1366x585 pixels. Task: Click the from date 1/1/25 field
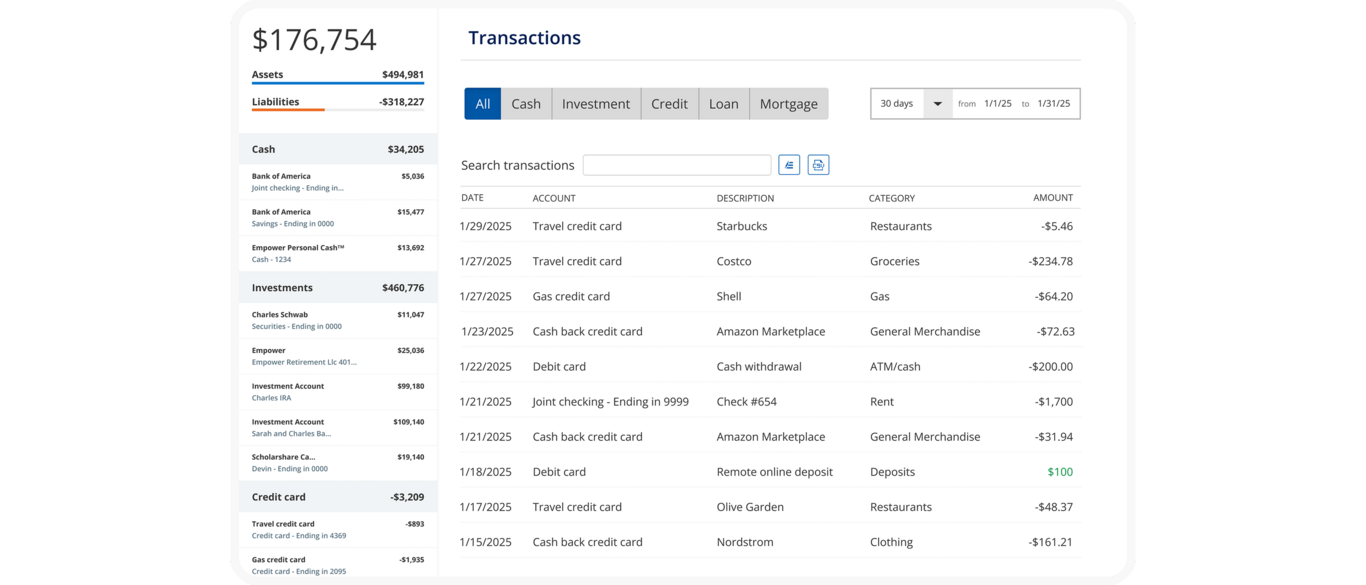coord(997,104)
